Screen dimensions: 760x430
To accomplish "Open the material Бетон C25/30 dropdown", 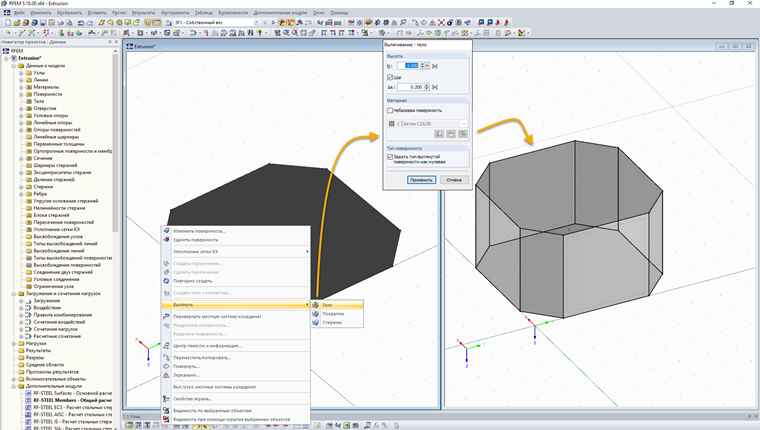I will click(464, 124).
